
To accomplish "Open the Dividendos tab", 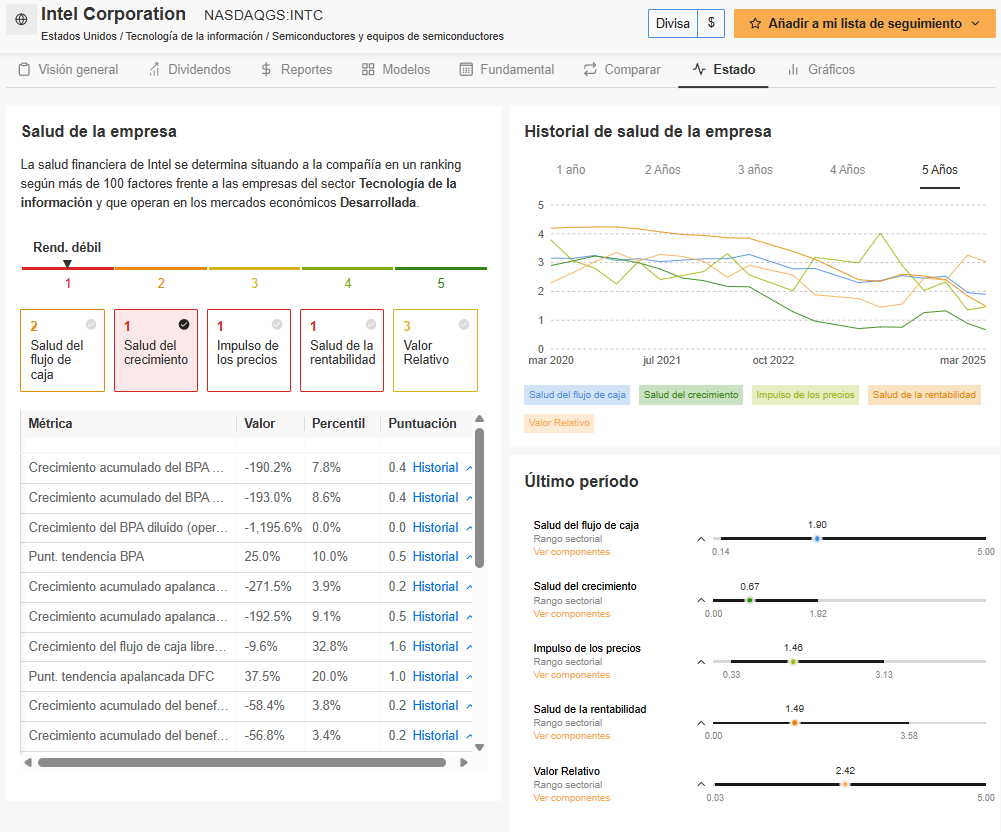I will tap(190, 69).
